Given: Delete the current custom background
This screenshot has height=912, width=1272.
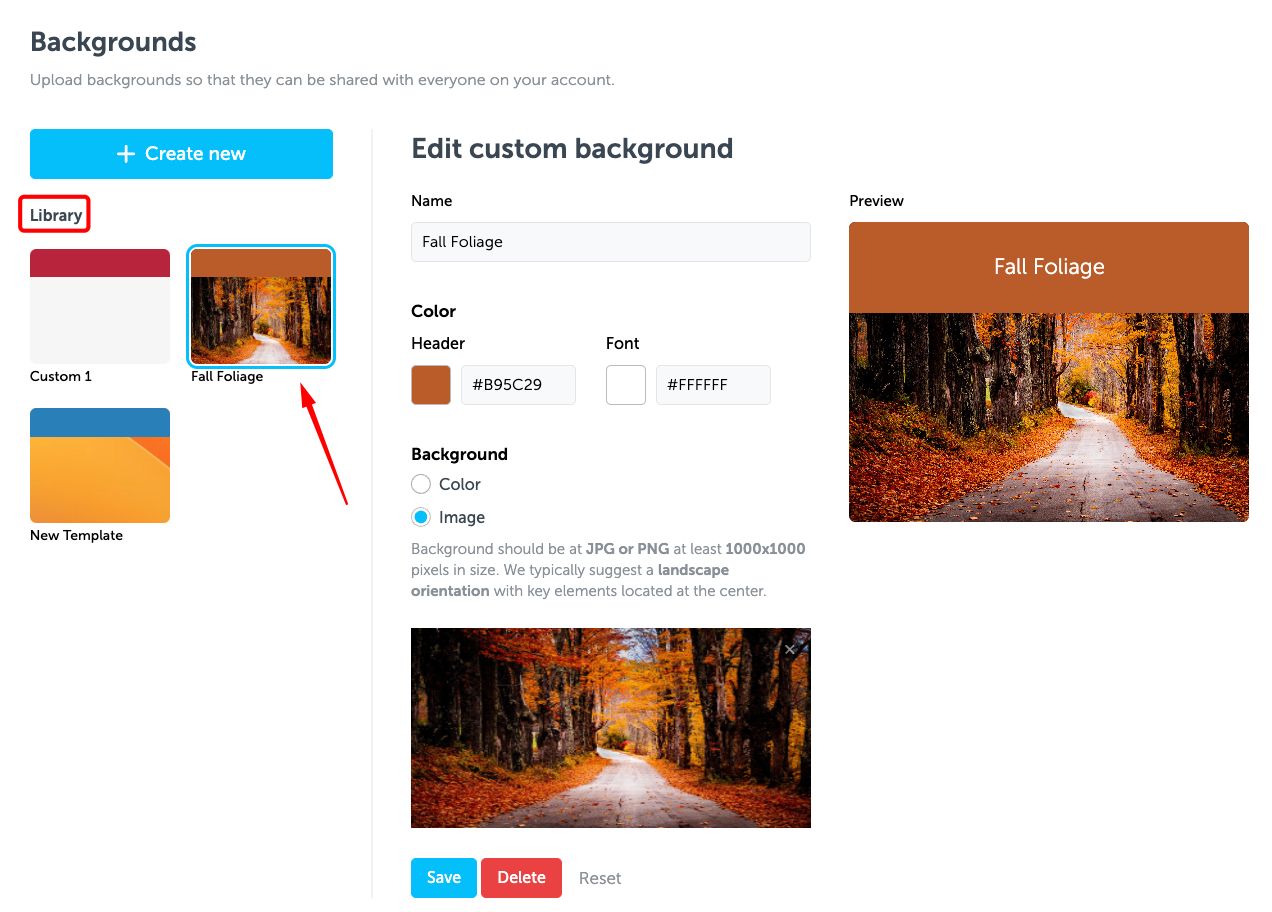Looking at the screenshot, I should pos(521,877).
